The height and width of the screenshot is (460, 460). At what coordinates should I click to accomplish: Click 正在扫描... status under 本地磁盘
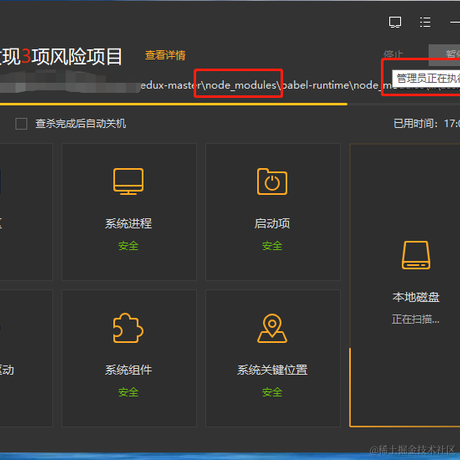416,319
